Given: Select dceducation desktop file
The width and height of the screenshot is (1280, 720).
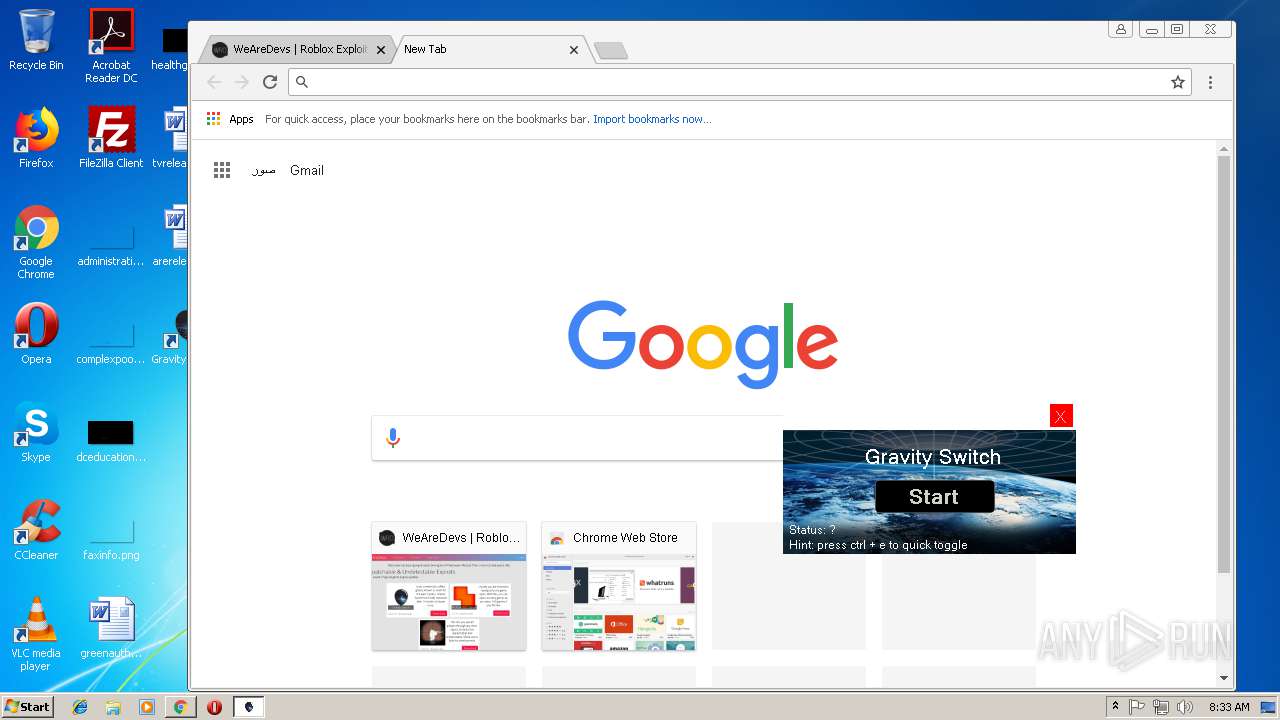Looking at the screenshot, I should tap(111, 441).
